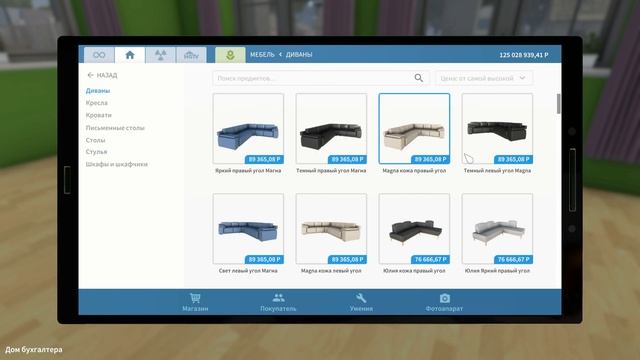Click price tag on Яркий правый угол Магма

pyautogui.click(x=264, y=159)
